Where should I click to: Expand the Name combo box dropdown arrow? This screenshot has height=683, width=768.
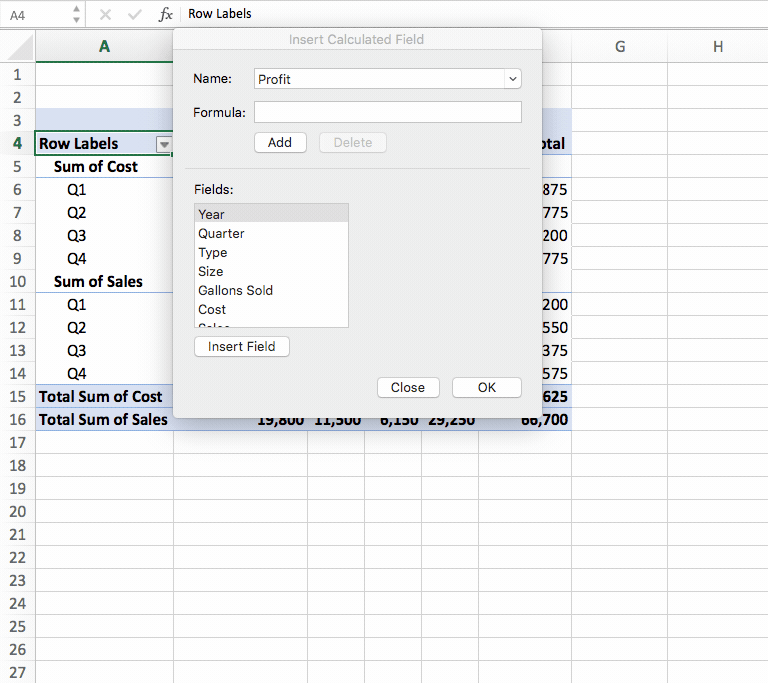pos(513,79)
